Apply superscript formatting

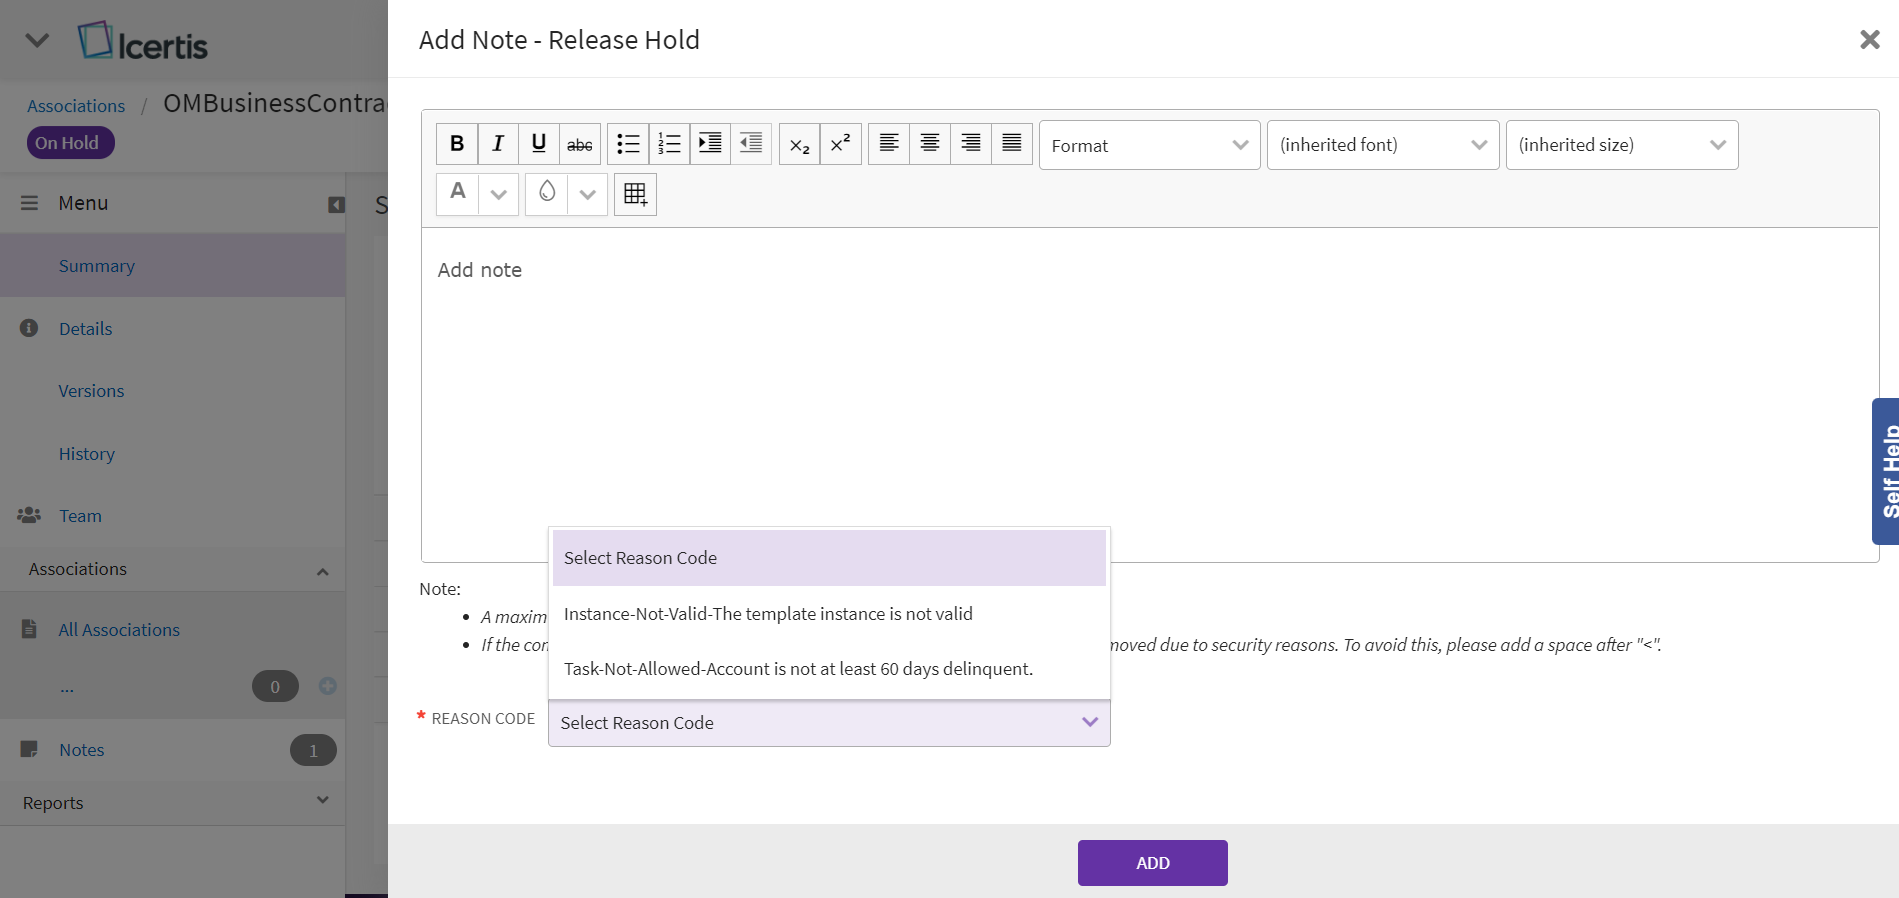click(x=840, y=144)
